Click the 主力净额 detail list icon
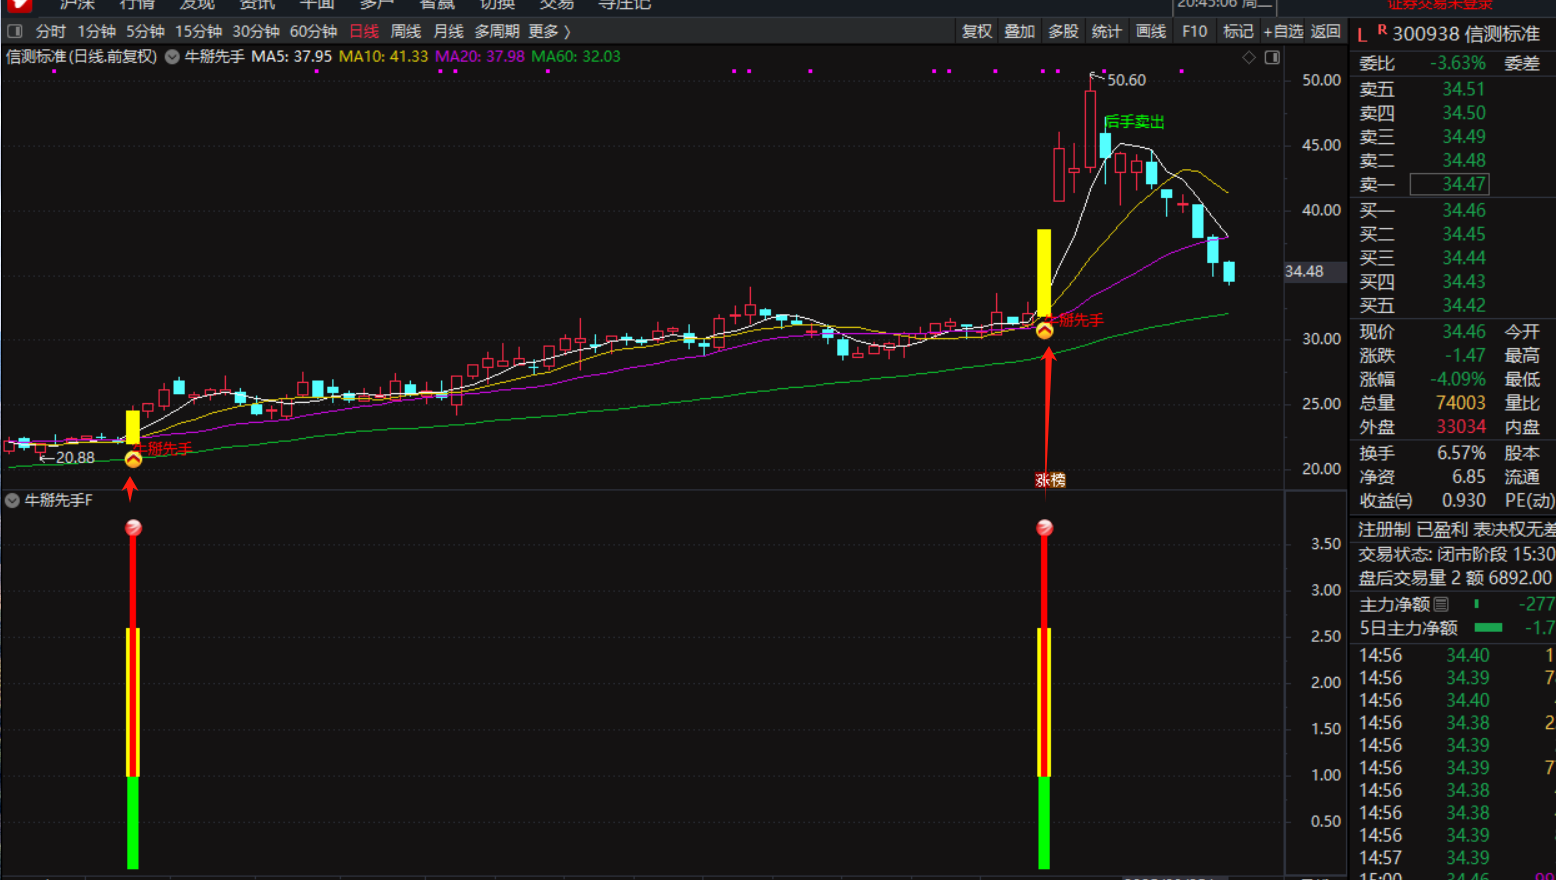The width and height of the screenshot is (1556, 880). tap(1441, 604)
